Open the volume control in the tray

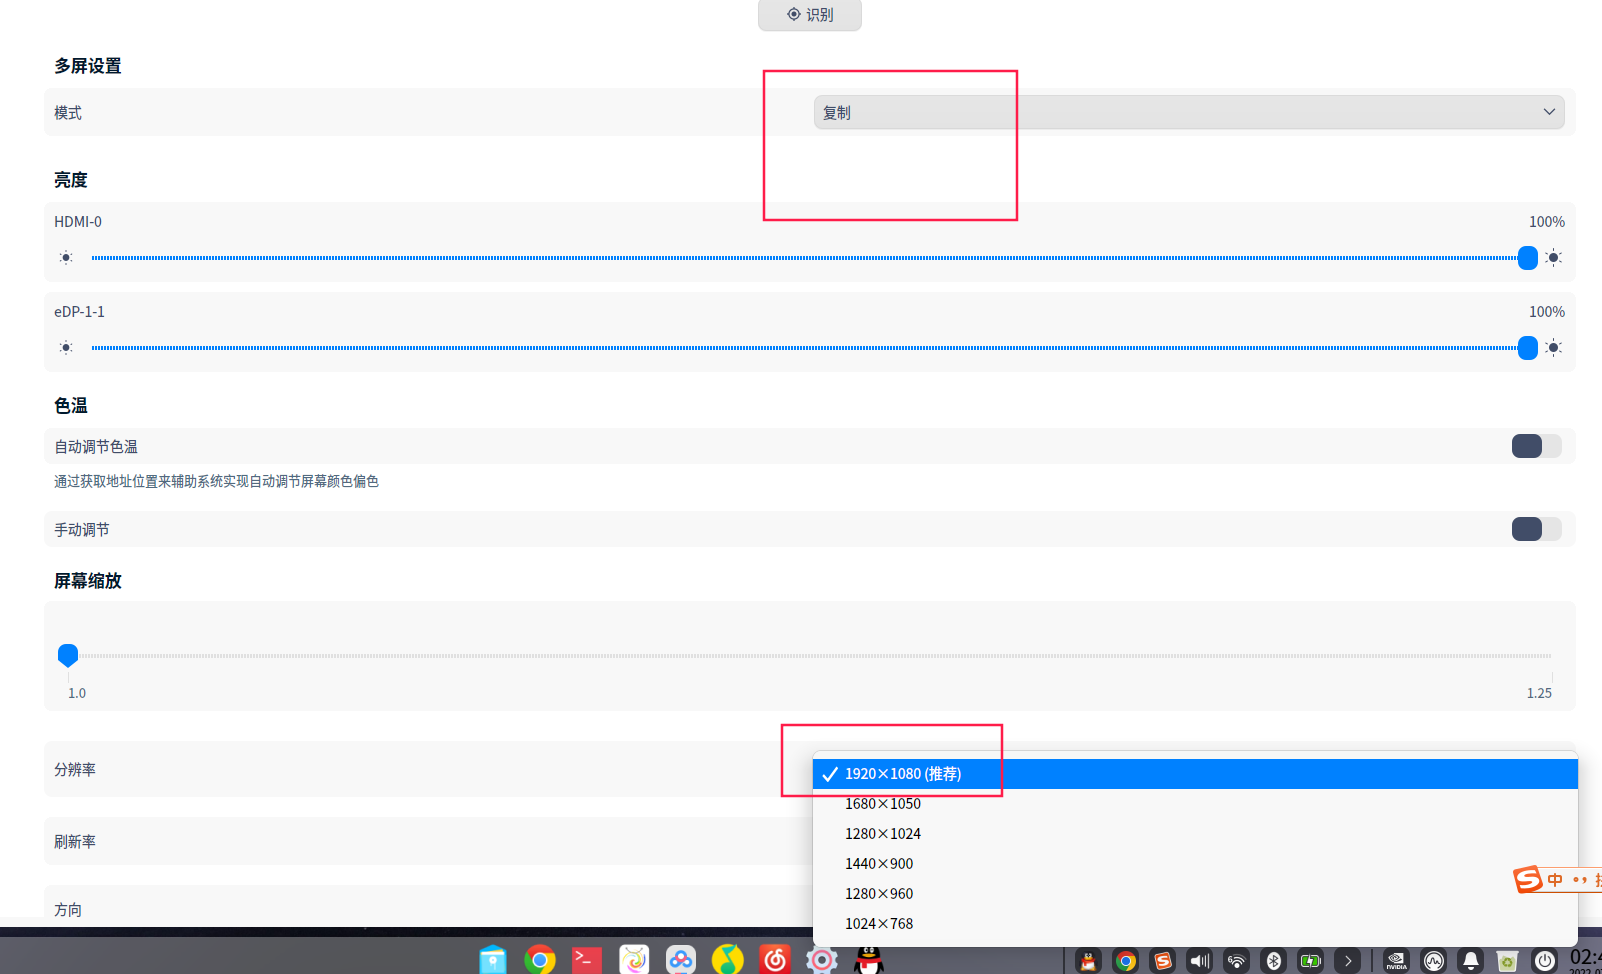pos(1200,961)
